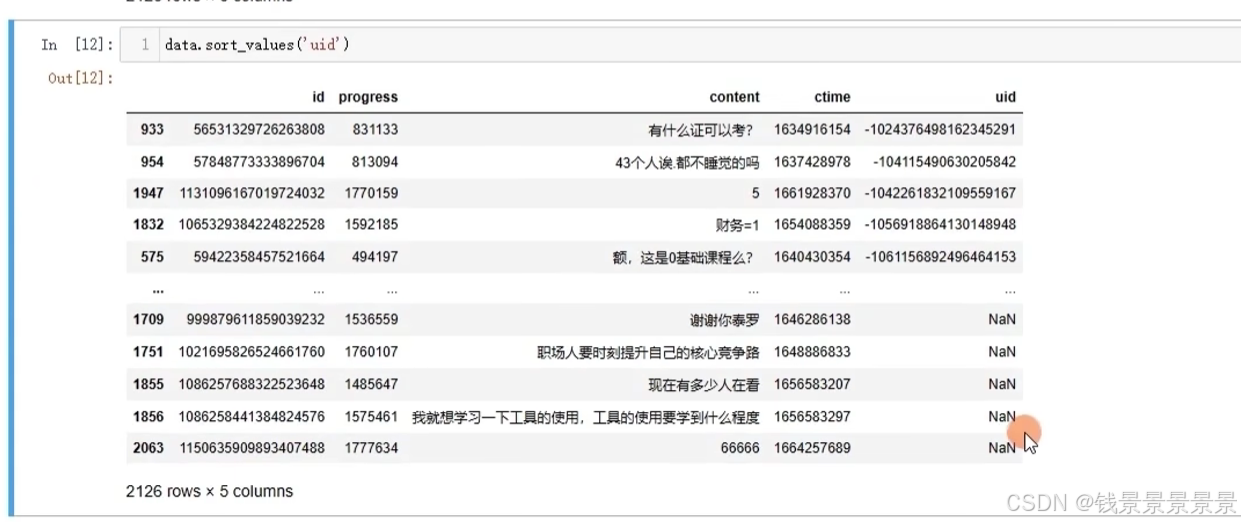Screen dimensions: 1241x522
Task: Select row index 1709
Action: tap(148, 320)
